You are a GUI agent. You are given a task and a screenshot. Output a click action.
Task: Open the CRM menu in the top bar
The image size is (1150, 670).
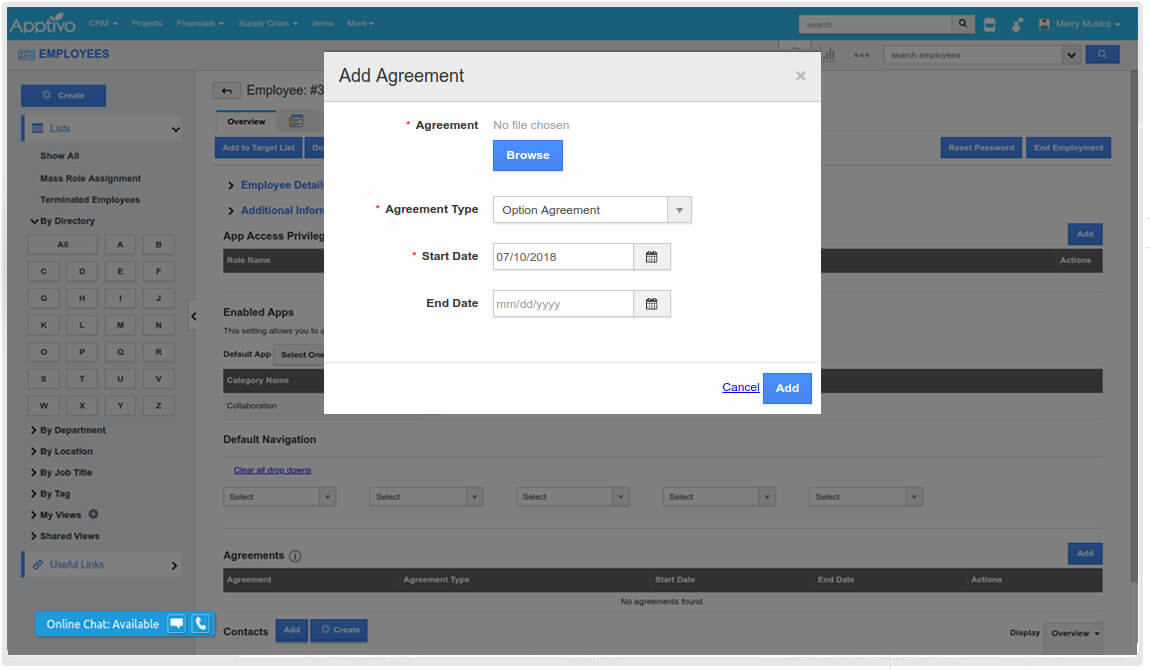click(100, 22)
